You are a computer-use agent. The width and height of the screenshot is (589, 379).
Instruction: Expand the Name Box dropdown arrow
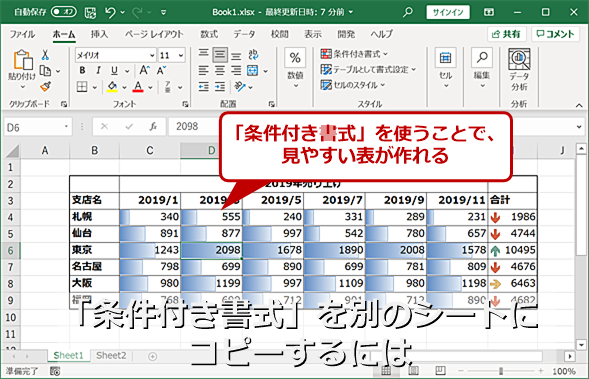66,127
